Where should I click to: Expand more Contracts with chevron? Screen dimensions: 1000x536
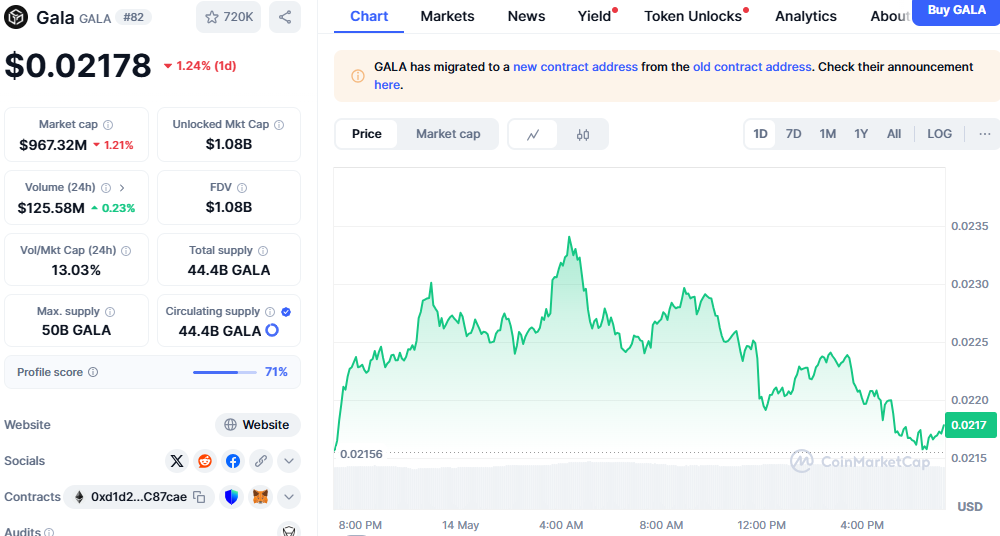[x=289, y=496]
